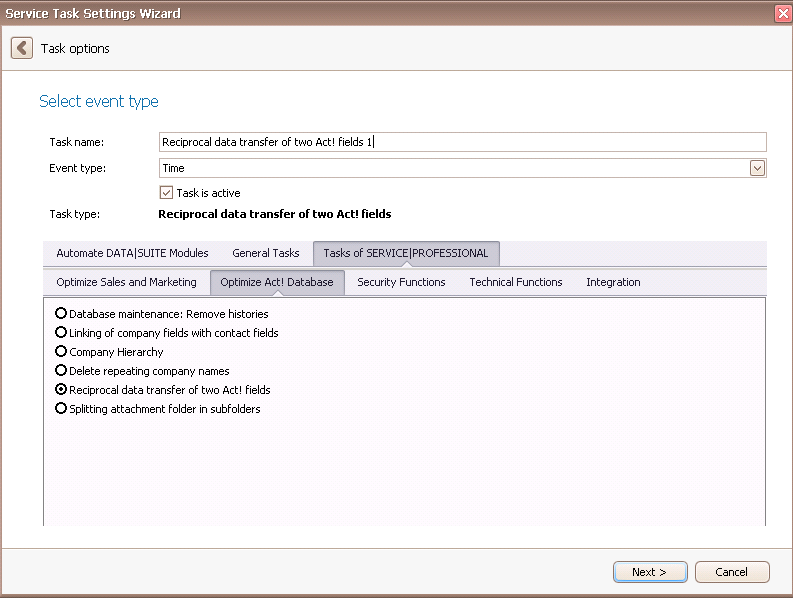The width and height of the screenshot is (793, 598).
Task: Select Tasks of SERVICE|PROFESSIONAL tab
Action: pyautogui.click(x=406, y=253)
